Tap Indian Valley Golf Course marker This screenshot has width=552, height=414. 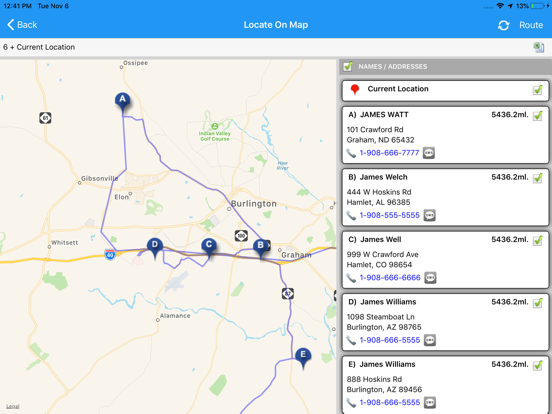215,126
